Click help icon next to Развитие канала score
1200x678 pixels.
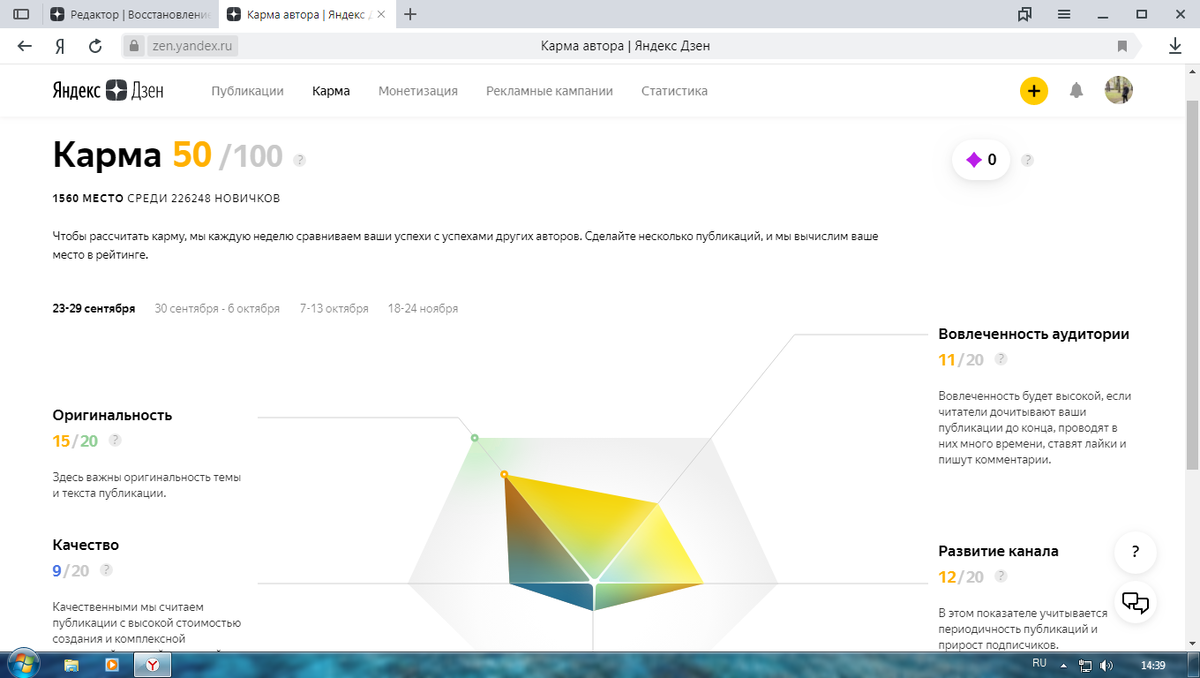coord(1001,576)
